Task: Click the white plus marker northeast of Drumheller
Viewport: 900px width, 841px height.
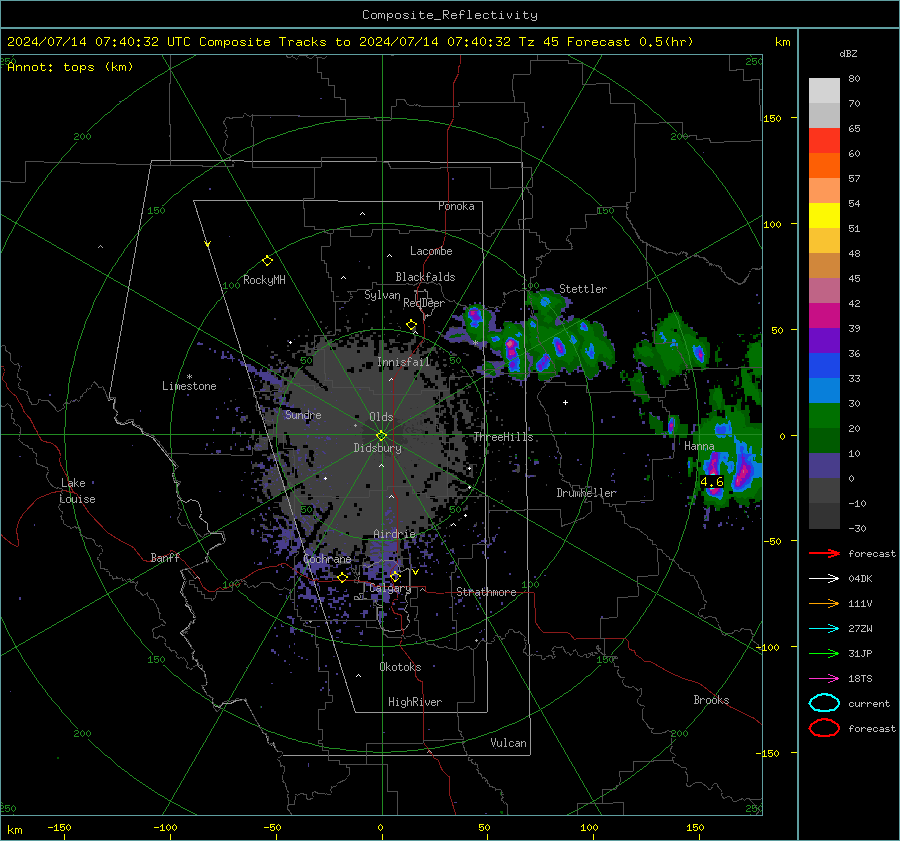Action: coord(565,402)
